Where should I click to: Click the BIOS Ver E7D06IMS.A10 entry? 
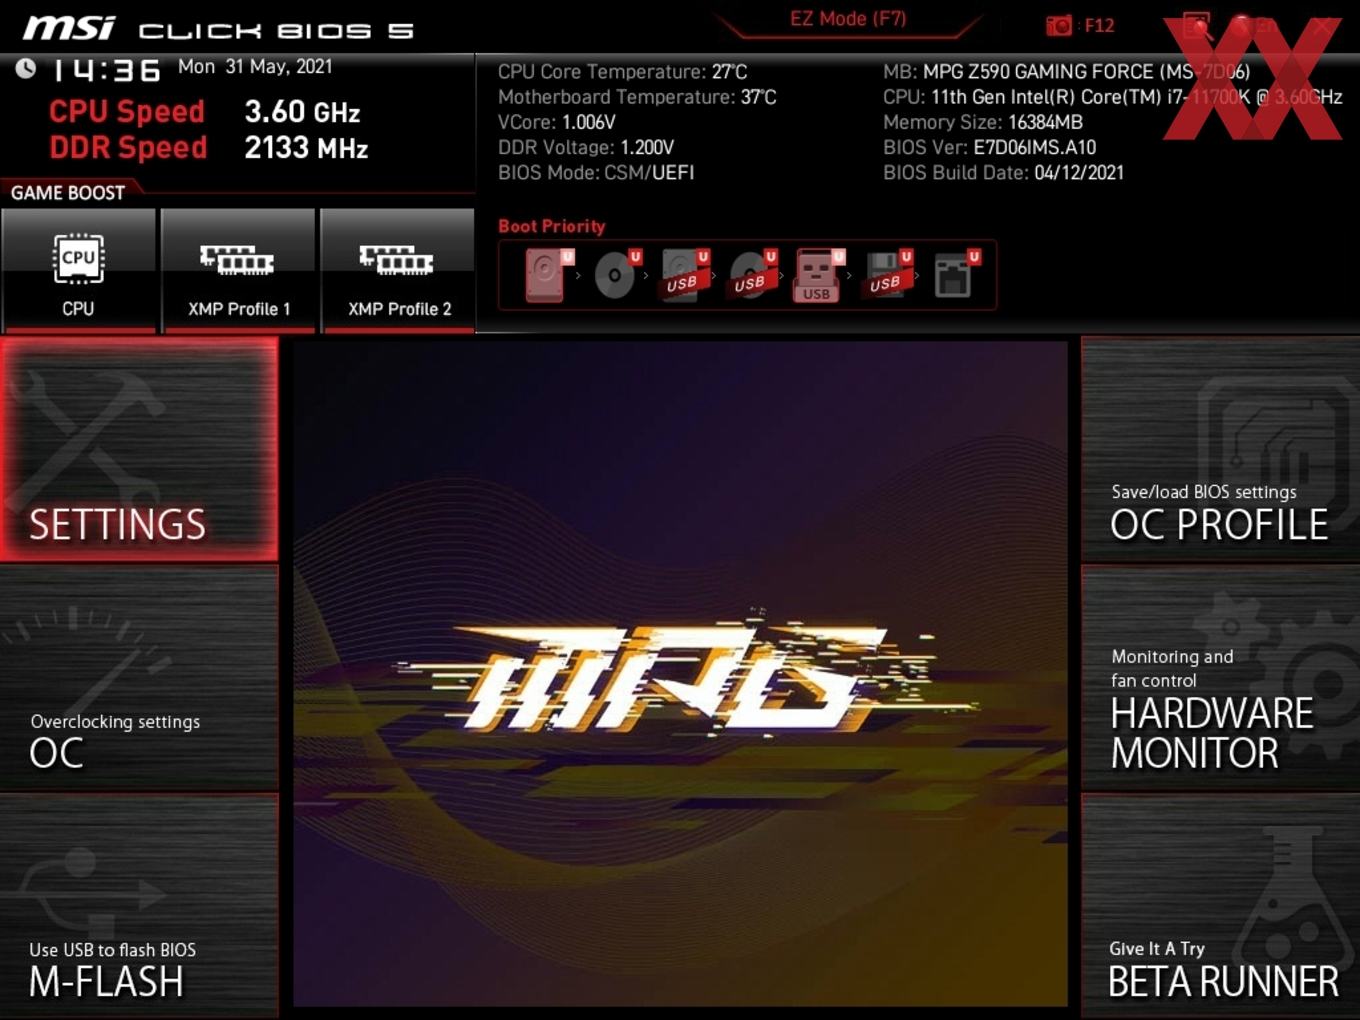989,147
